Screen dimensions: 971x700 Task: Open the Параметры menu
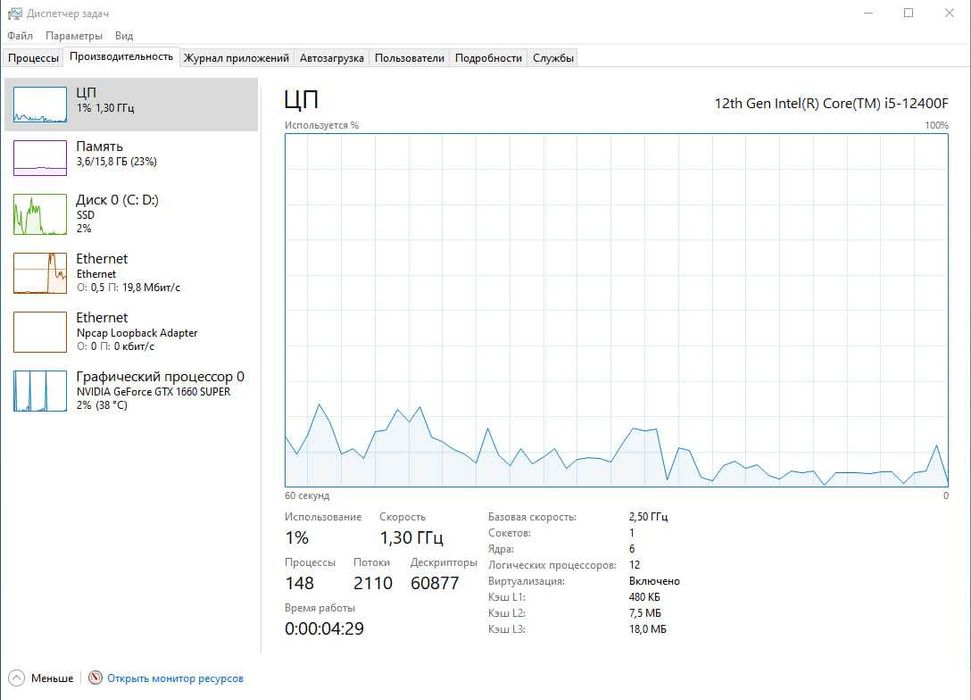[74, 36]
